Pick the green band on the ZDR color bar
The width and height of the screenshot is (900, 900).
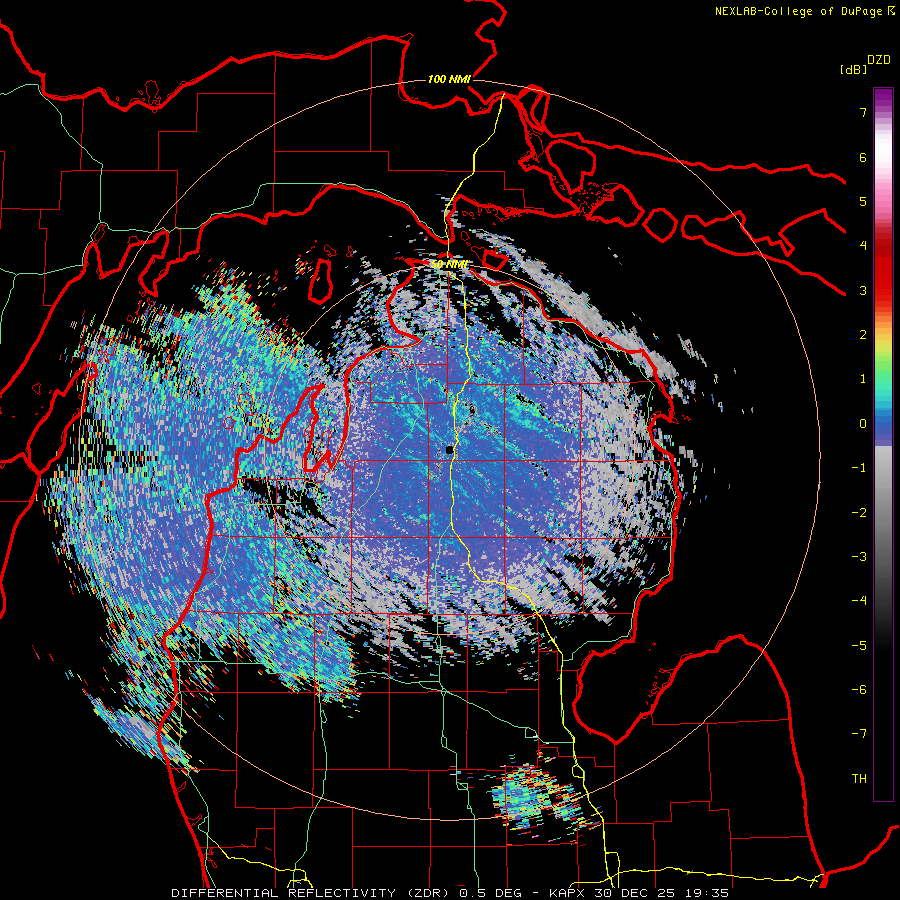tap(883, 367)
